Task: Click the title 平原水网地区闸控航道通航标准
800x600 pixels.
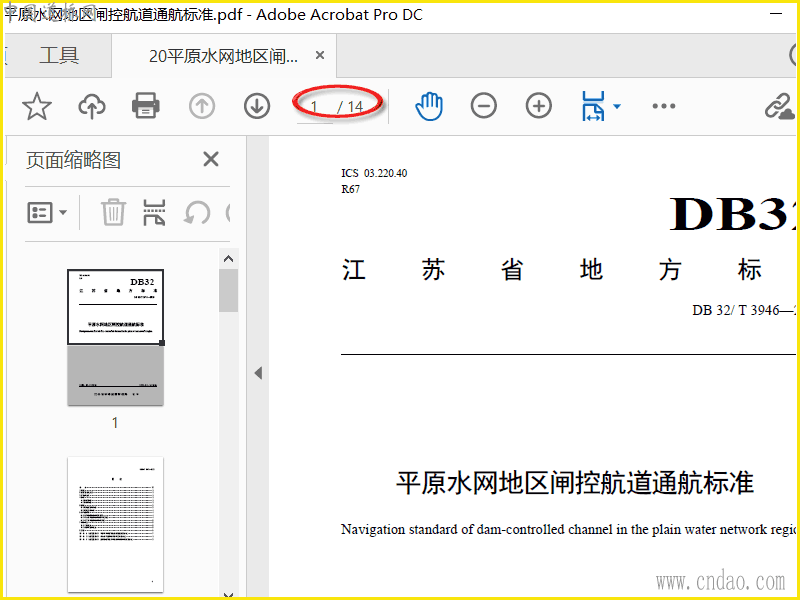Action: coord(575,483)
